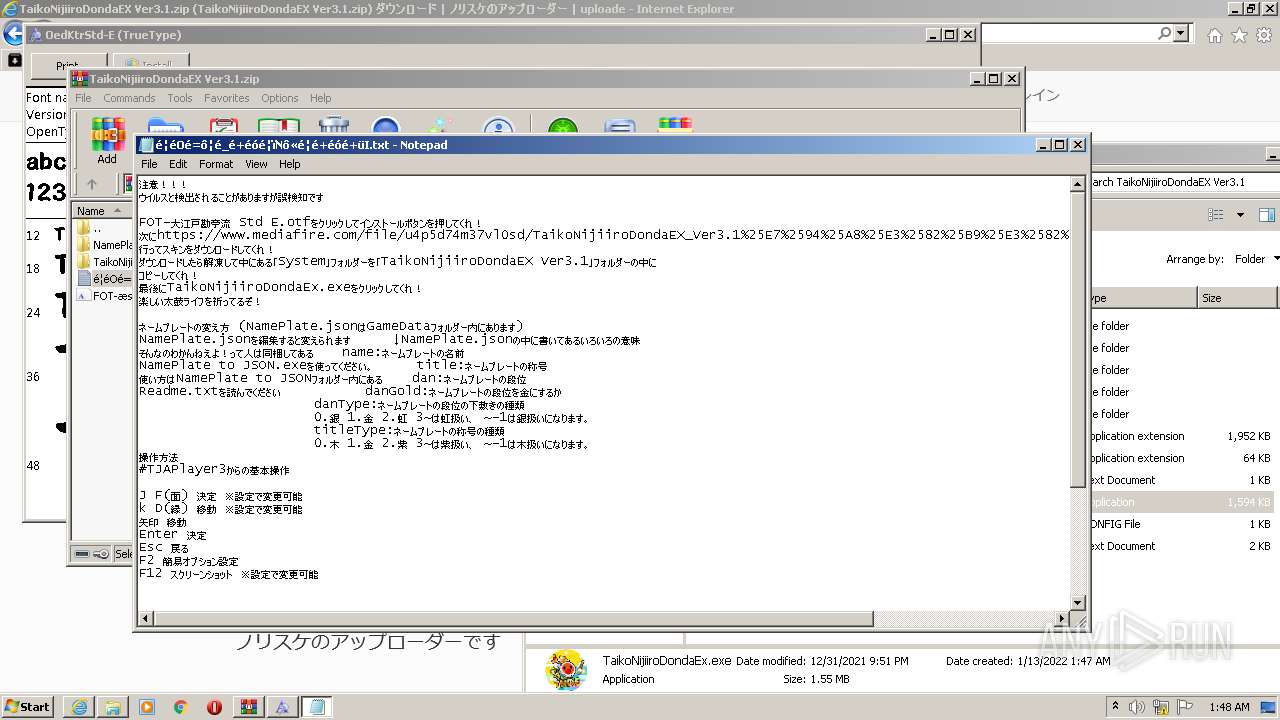Click the Action Center flag icon

(x=1186, y=706)
